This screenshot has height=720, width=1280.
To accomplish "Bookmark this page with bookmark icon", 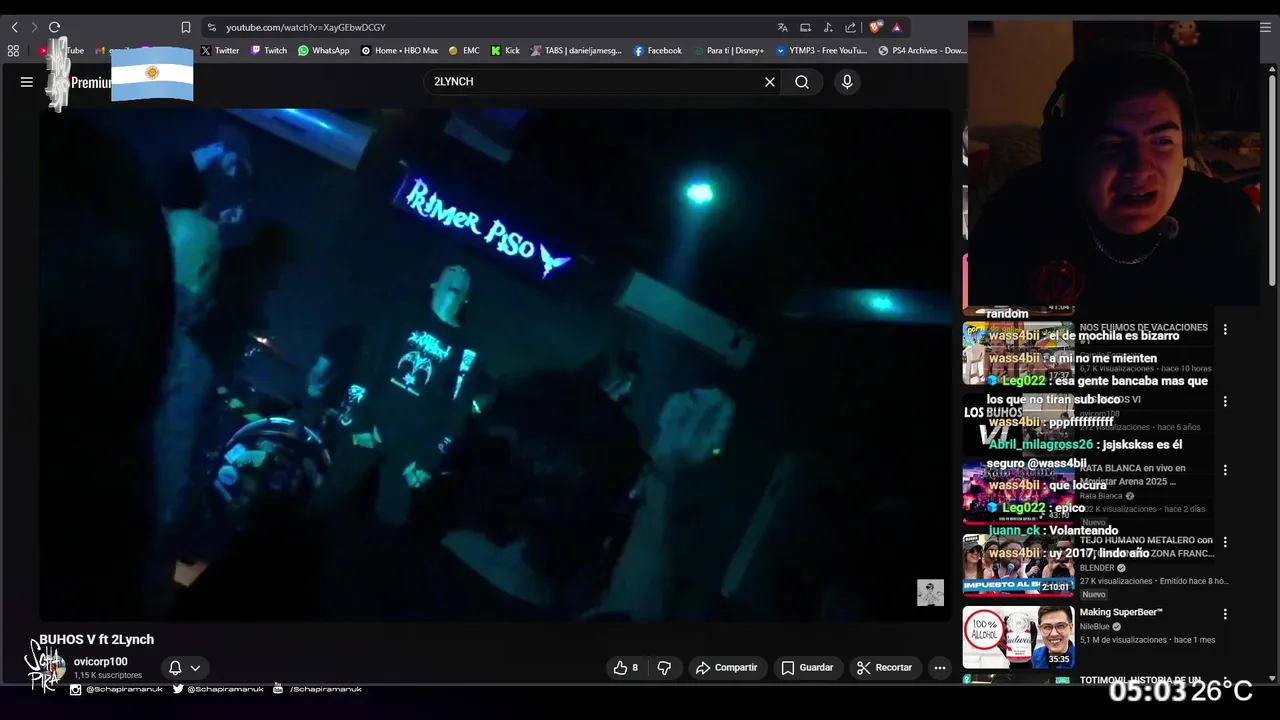I will click(x=186, y=27).
